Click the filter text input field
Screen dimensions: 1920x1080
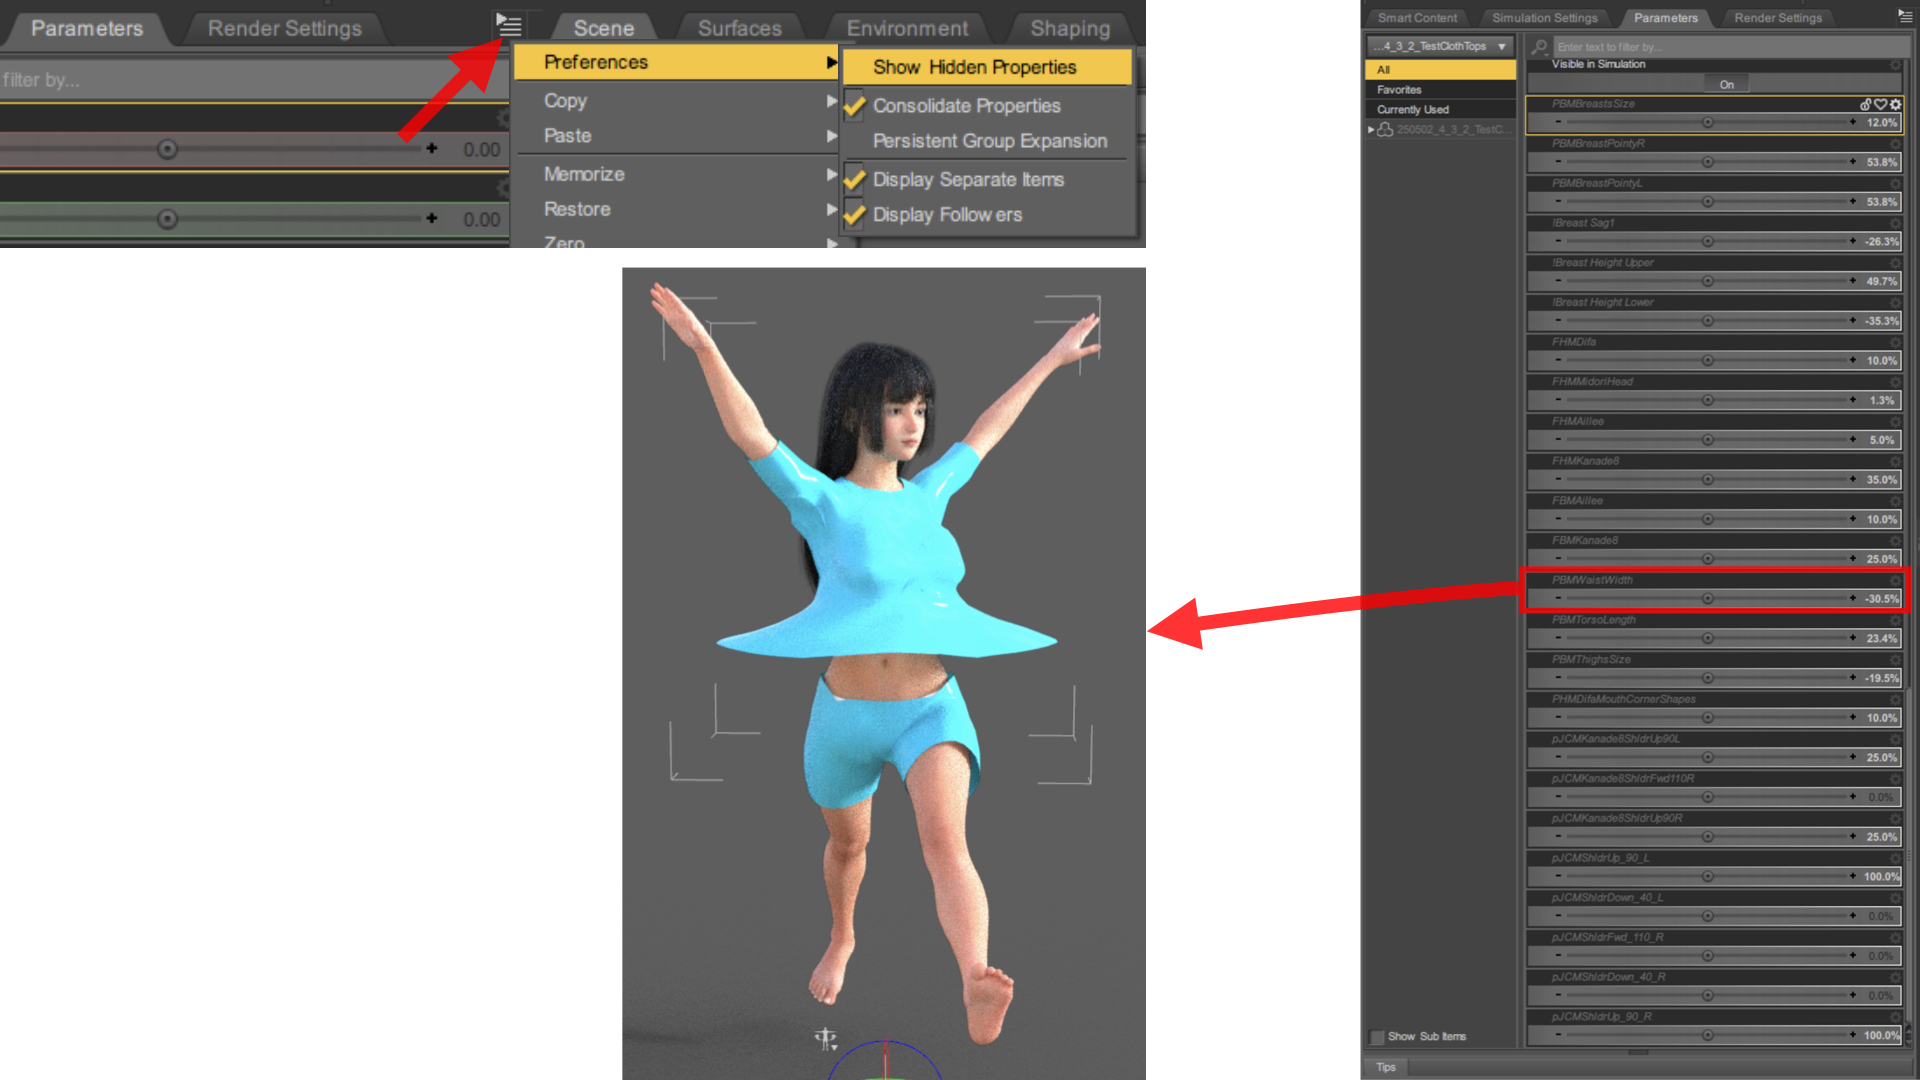(1730, 47)
